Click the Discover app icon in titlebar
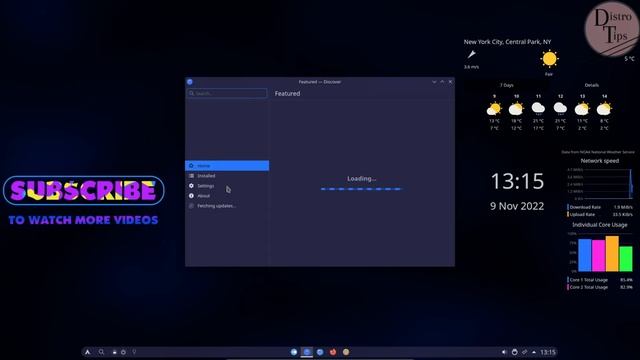 [190, 82]
